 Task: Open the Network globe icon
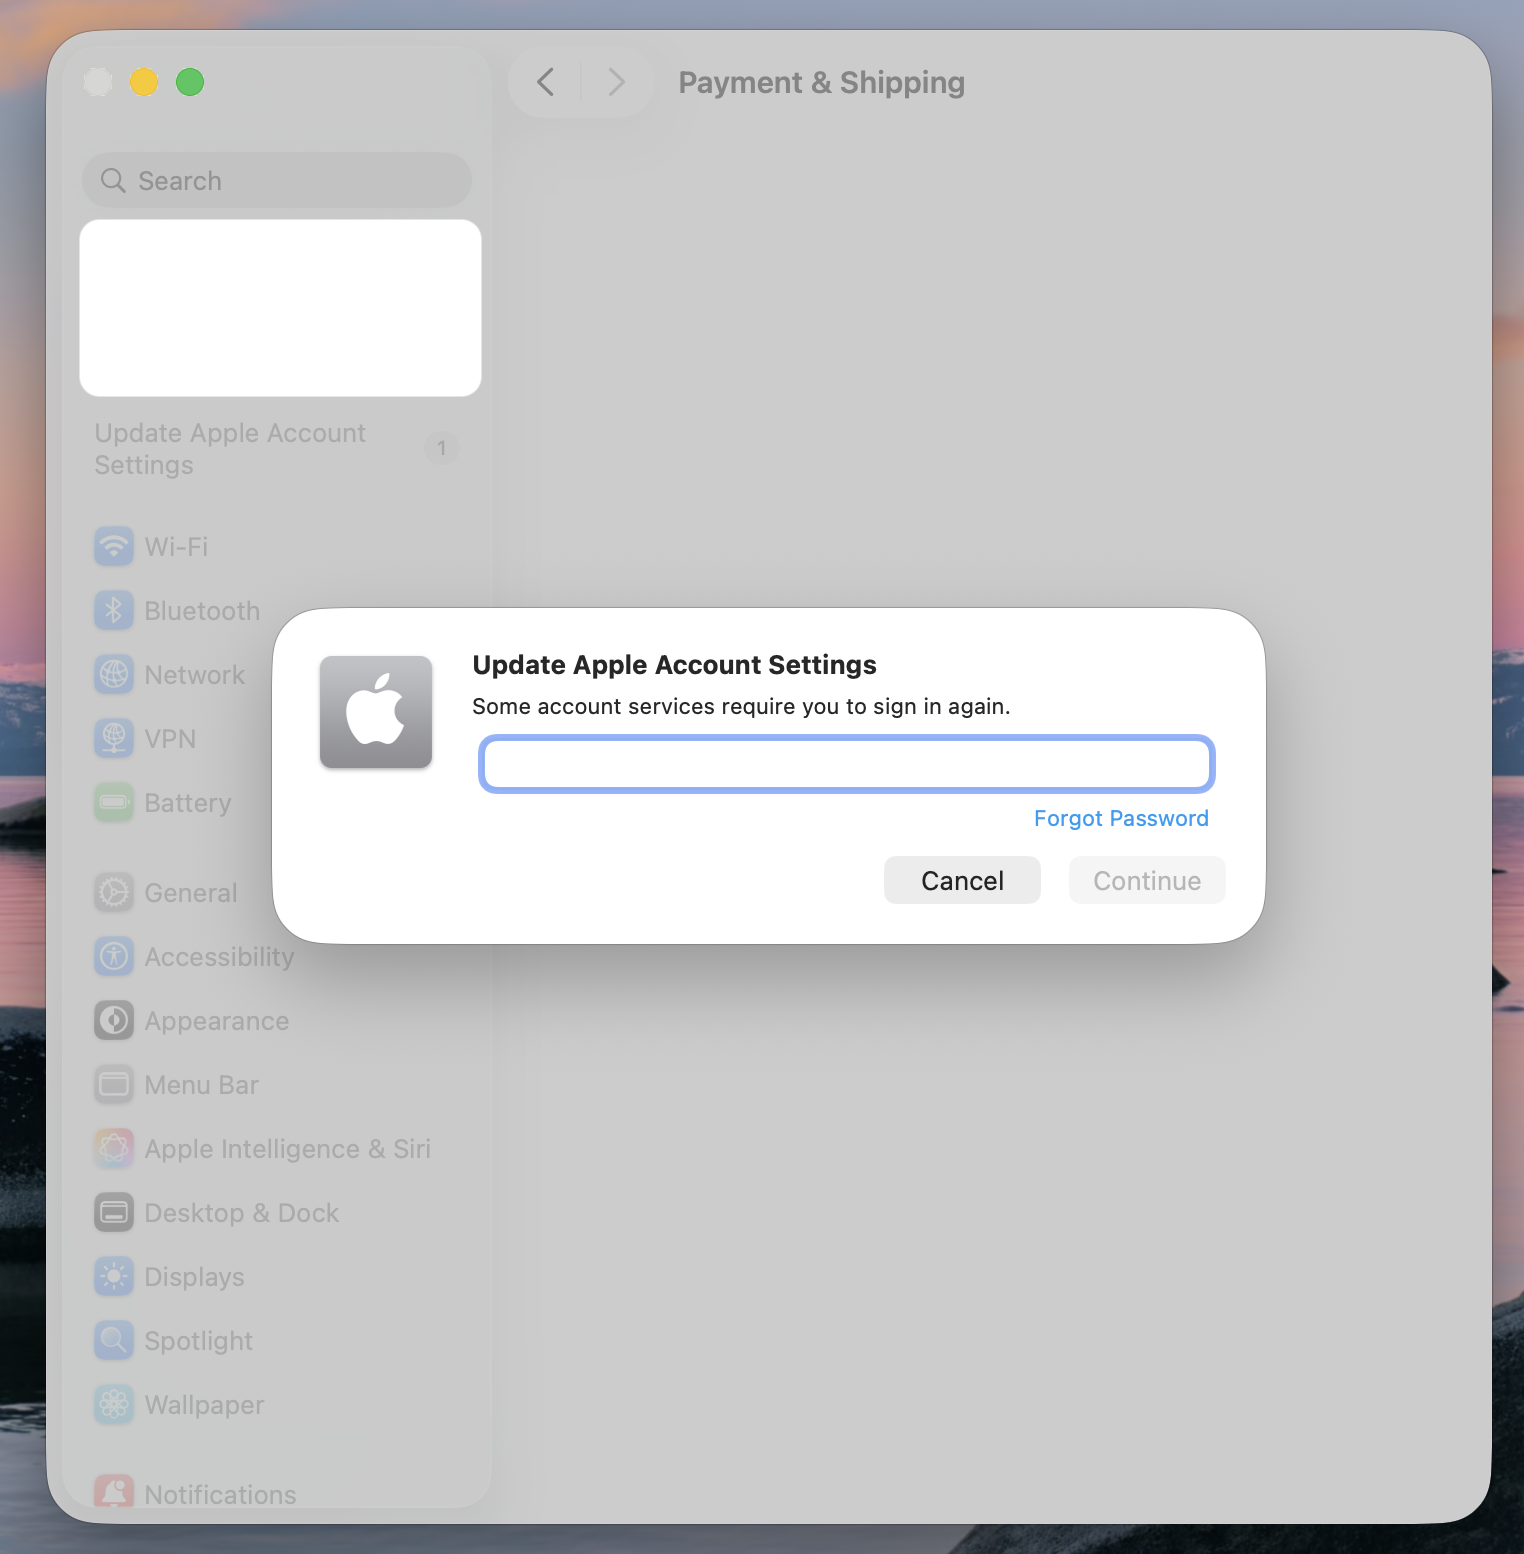[x=114, y=675]
